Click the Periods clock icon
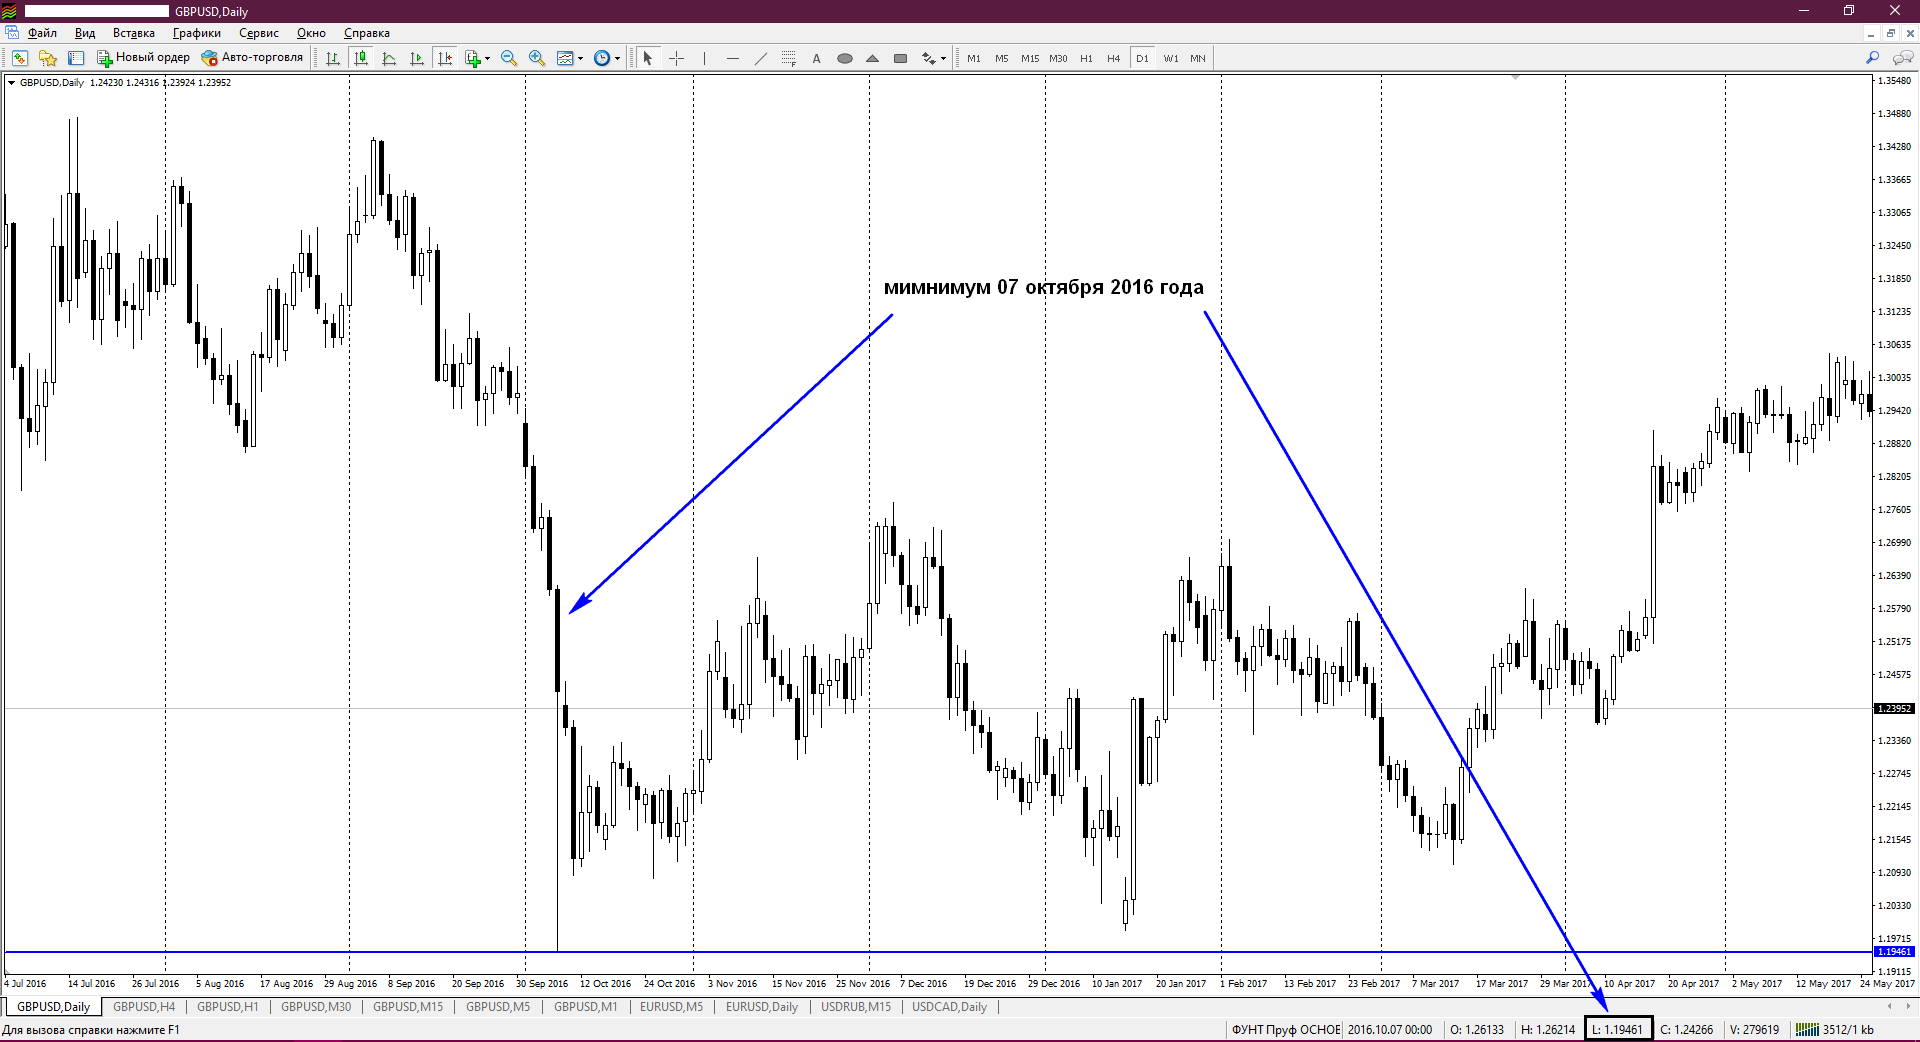 click(602, 58)
